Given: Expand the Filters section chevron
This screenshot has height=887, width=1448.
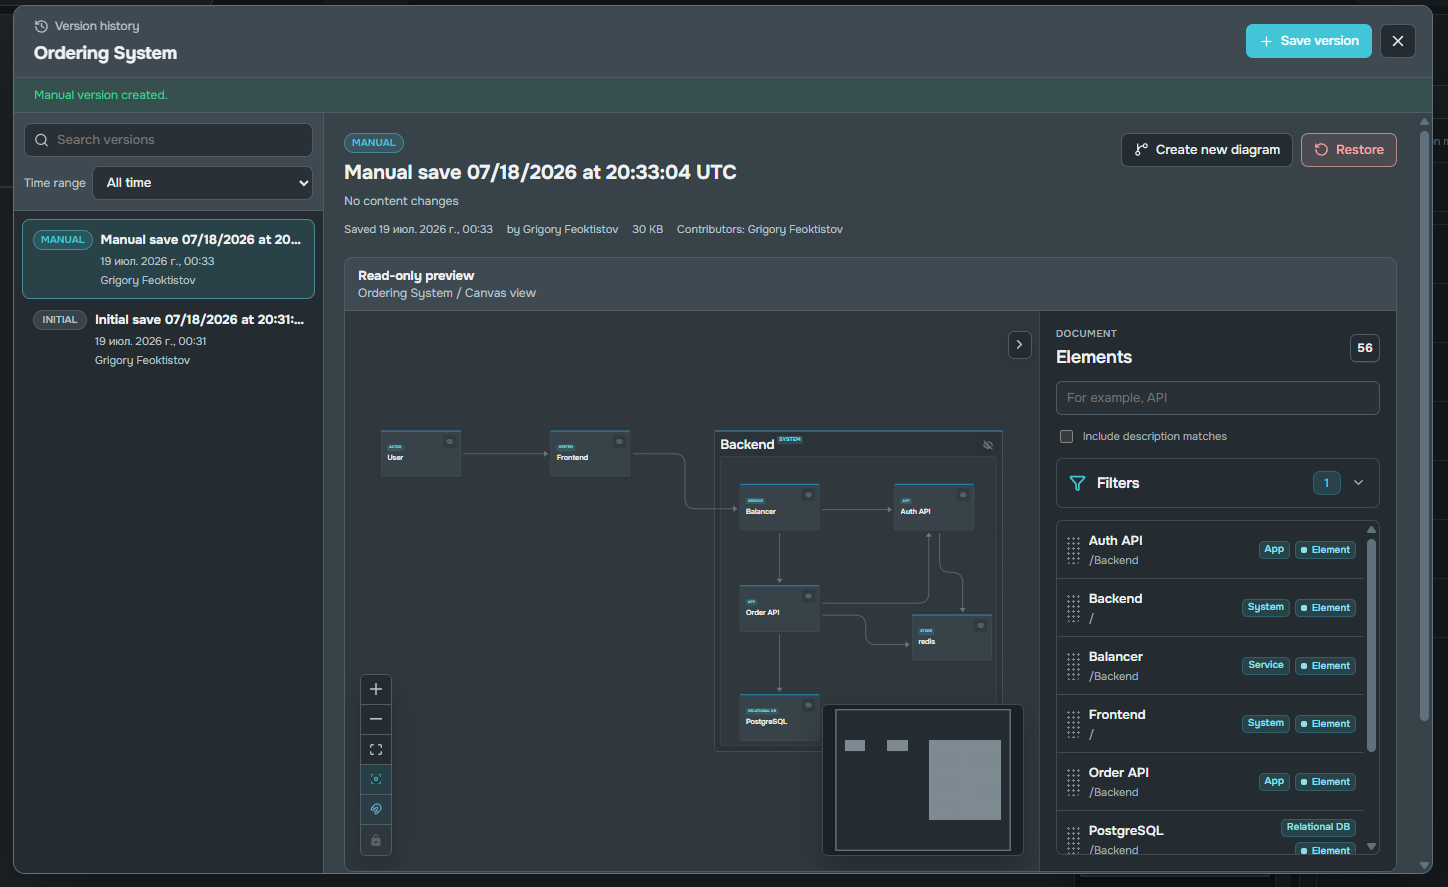Looking at the screenshot, I should coord(1358,483).
